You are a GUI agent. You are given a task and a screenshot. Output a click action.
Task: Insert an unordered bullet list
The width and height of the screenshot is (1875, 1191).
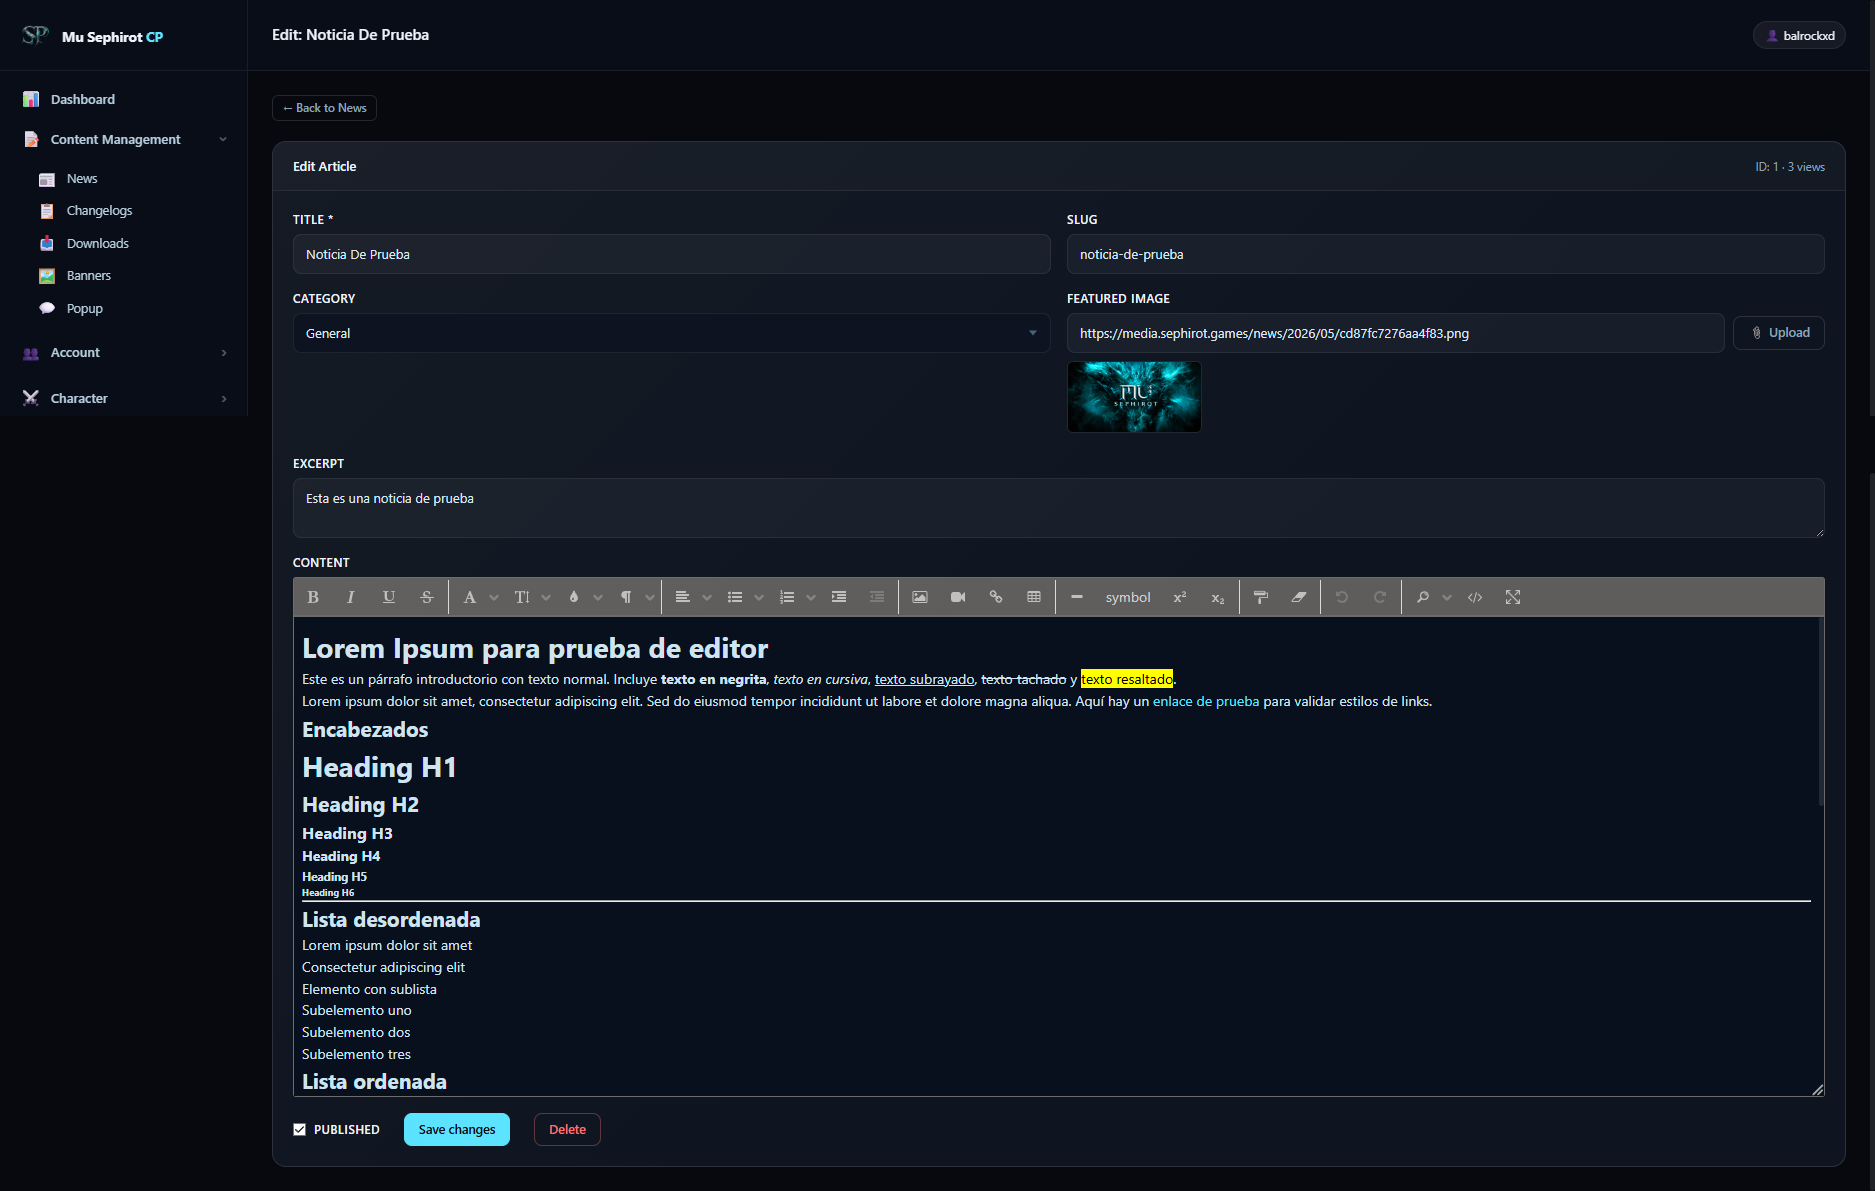pos(735,597)
